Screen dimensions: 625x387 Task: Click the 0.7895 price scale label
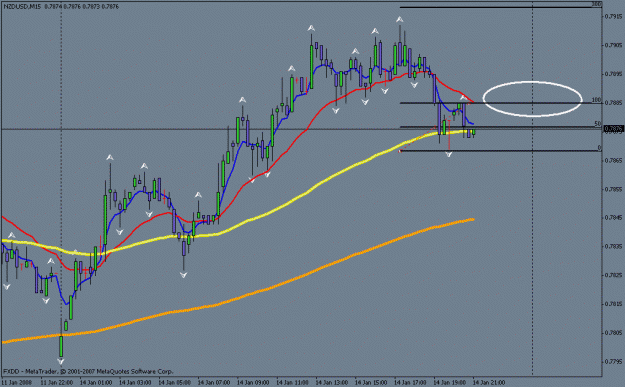point(613,74)
